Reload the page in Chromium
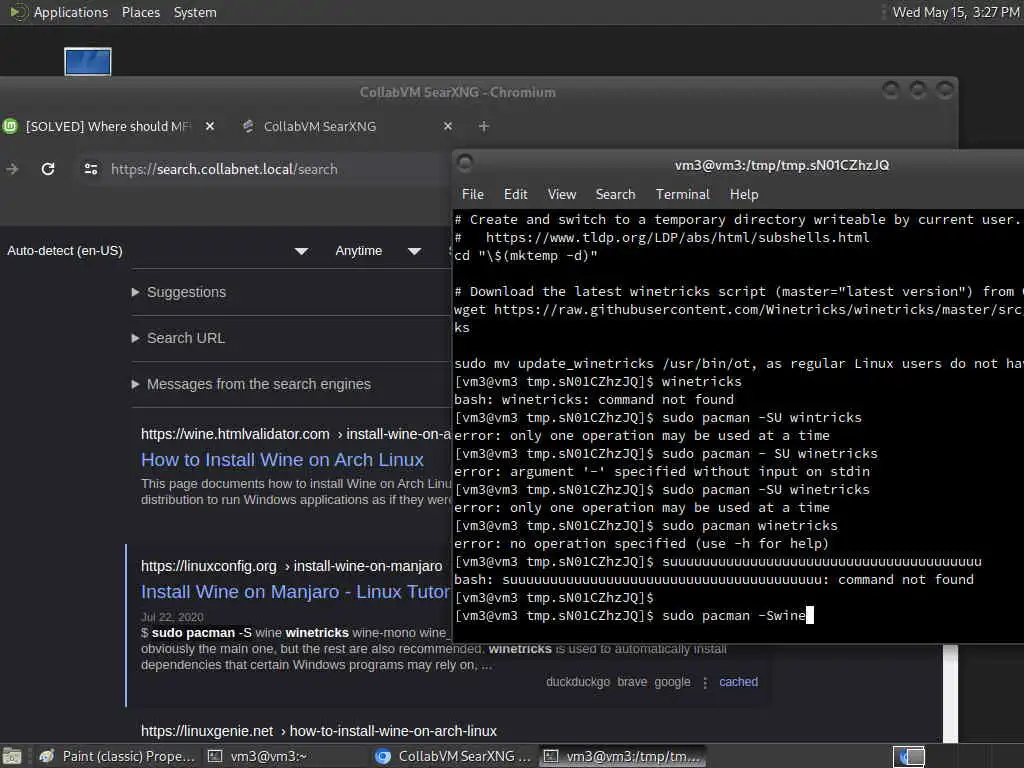The height and width of the screenshot is (768, 1024). coord(48,169)
